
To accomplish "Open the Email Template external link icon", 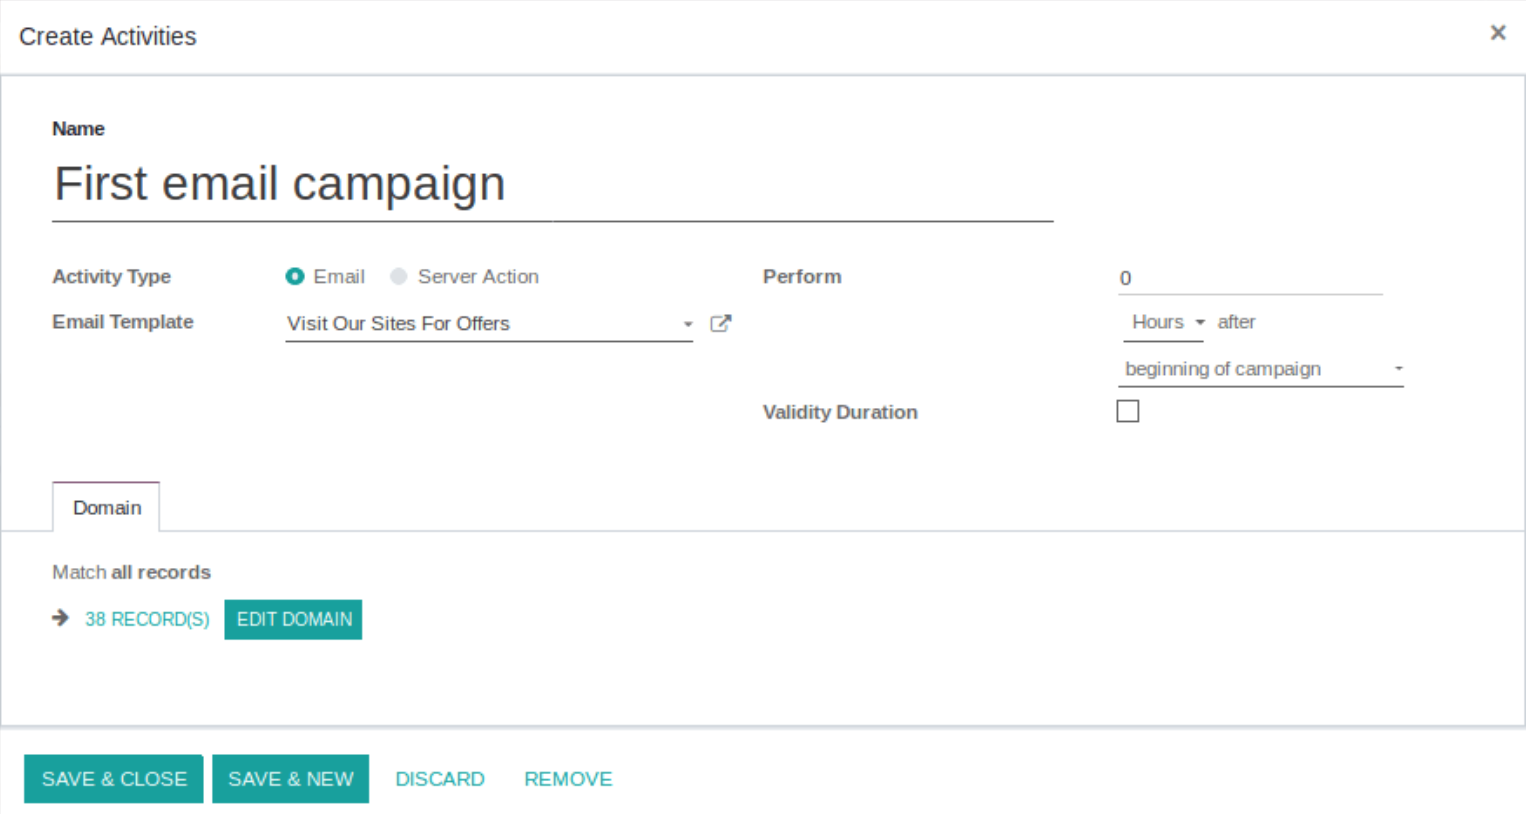I will pos(720,323).
